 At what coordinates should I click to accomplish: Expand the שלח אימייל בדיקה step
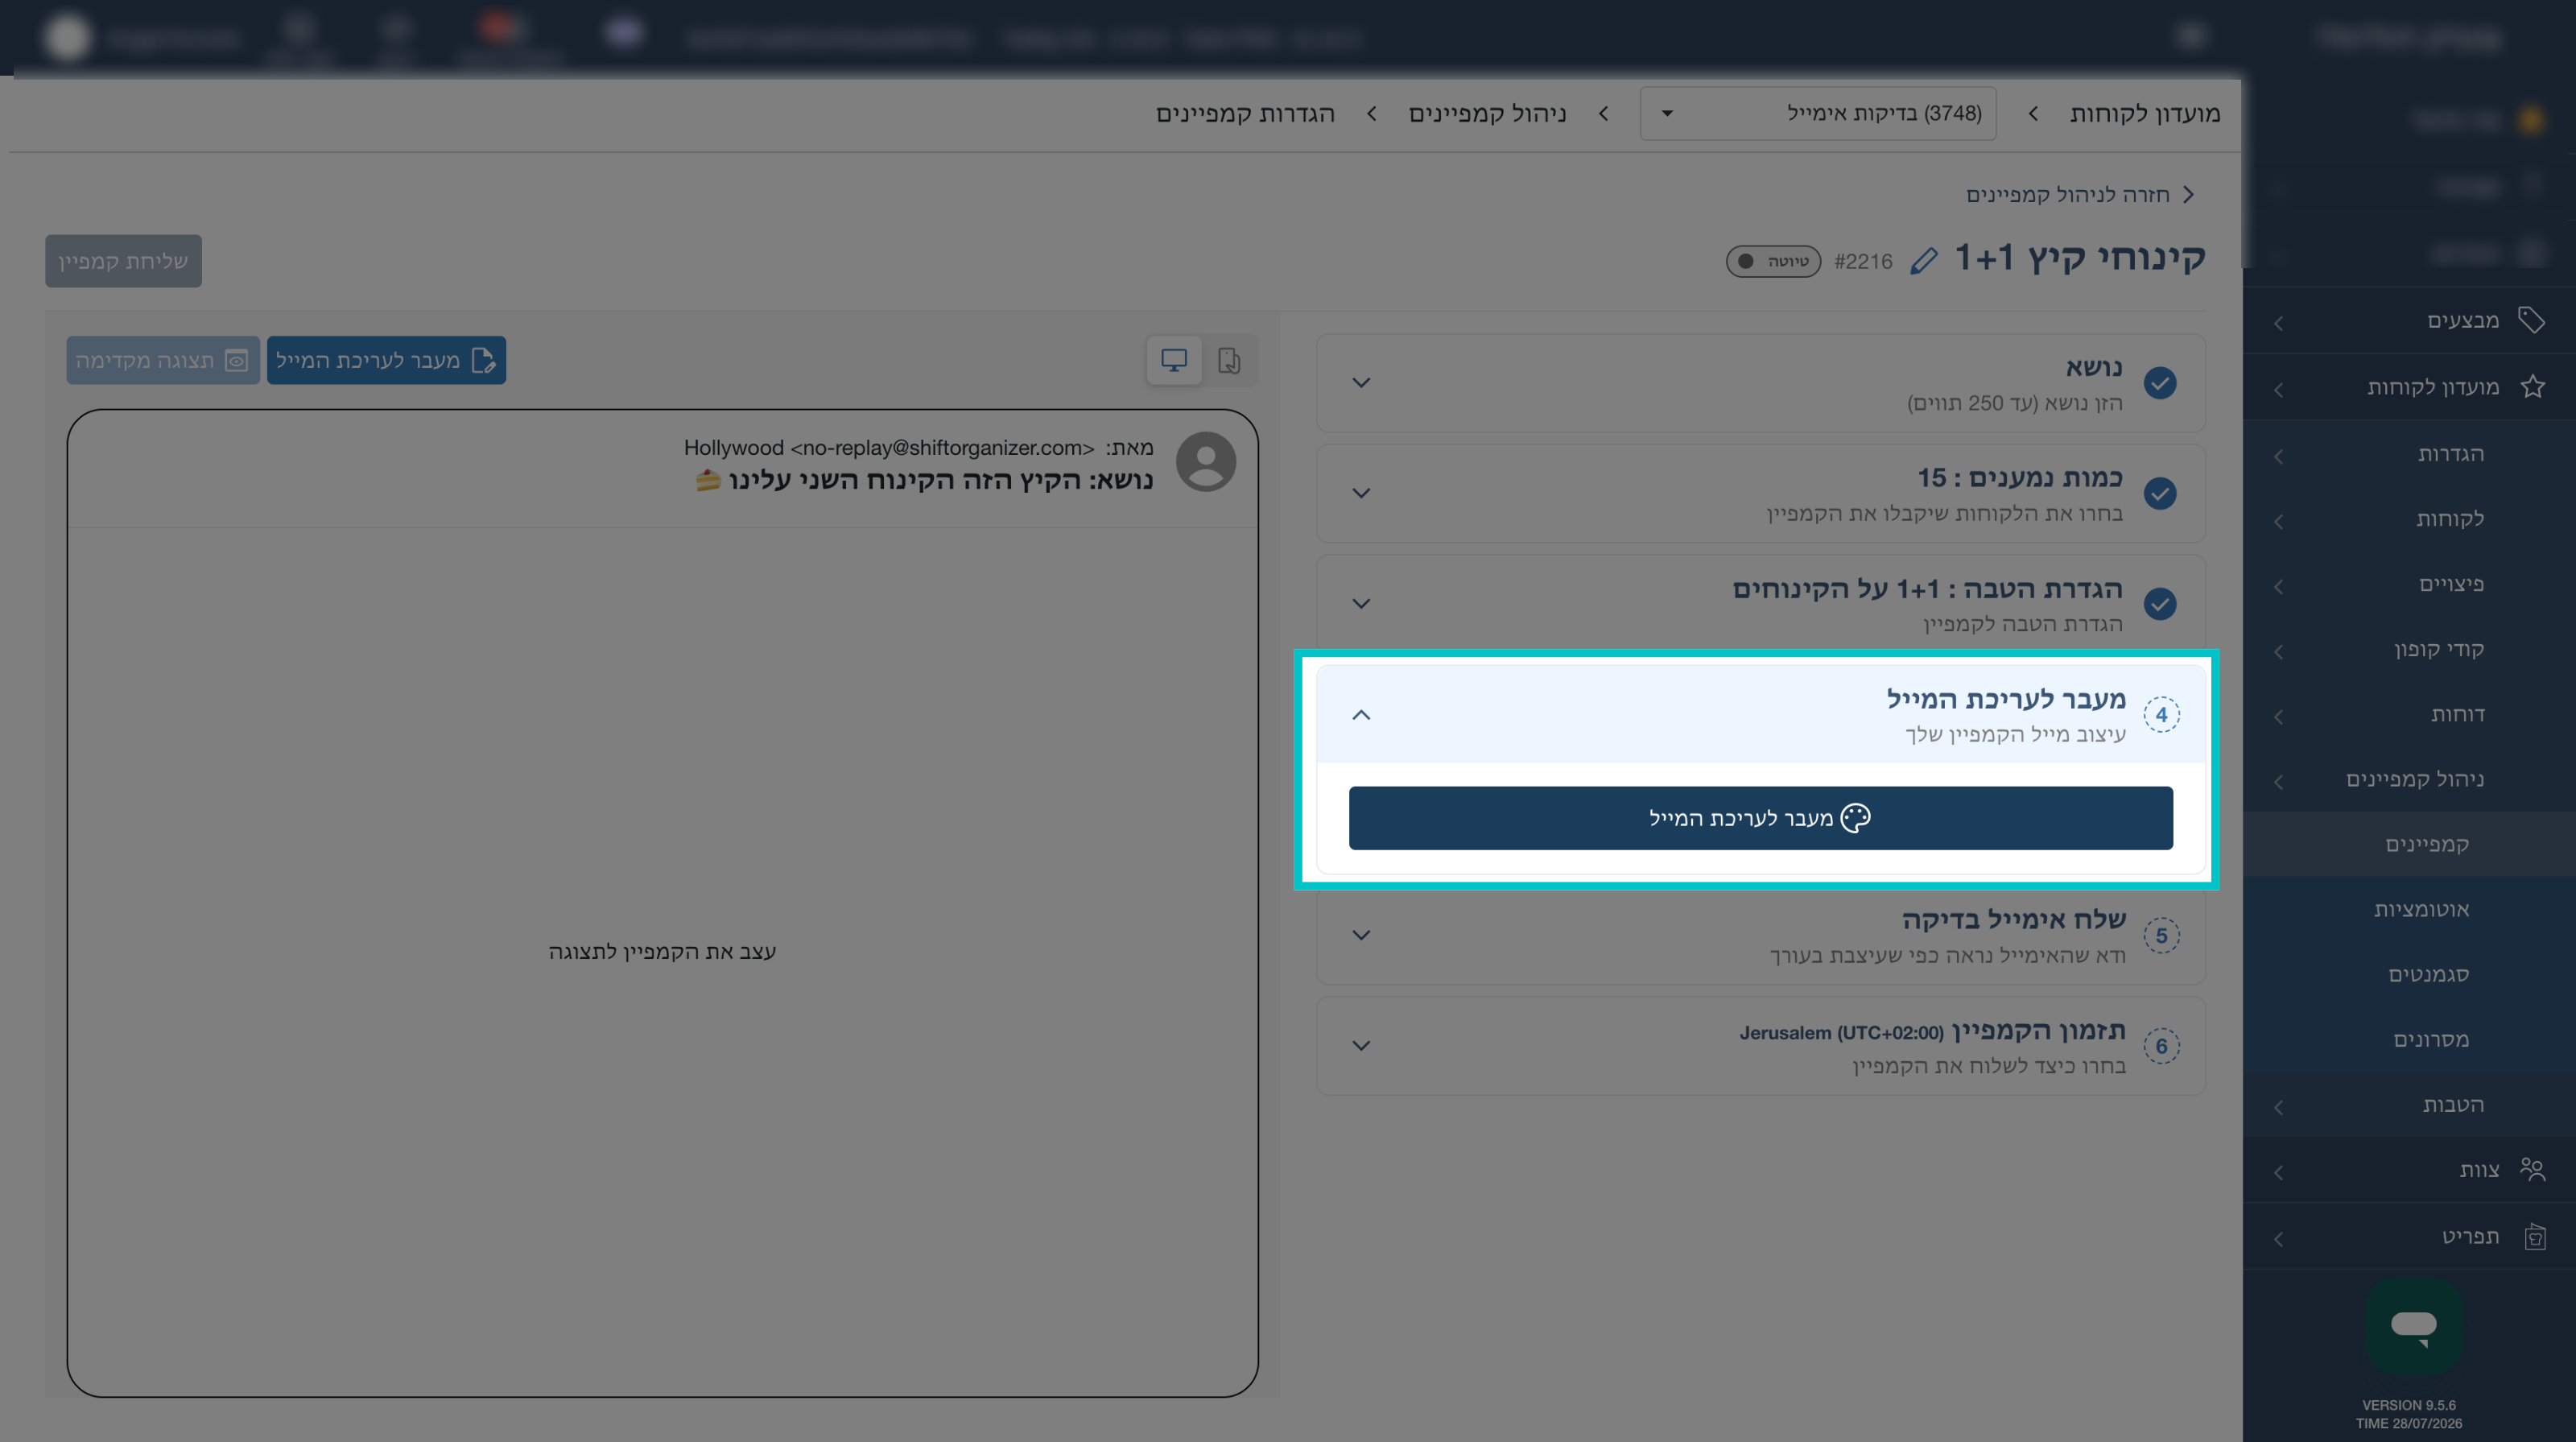[1361, 935]
